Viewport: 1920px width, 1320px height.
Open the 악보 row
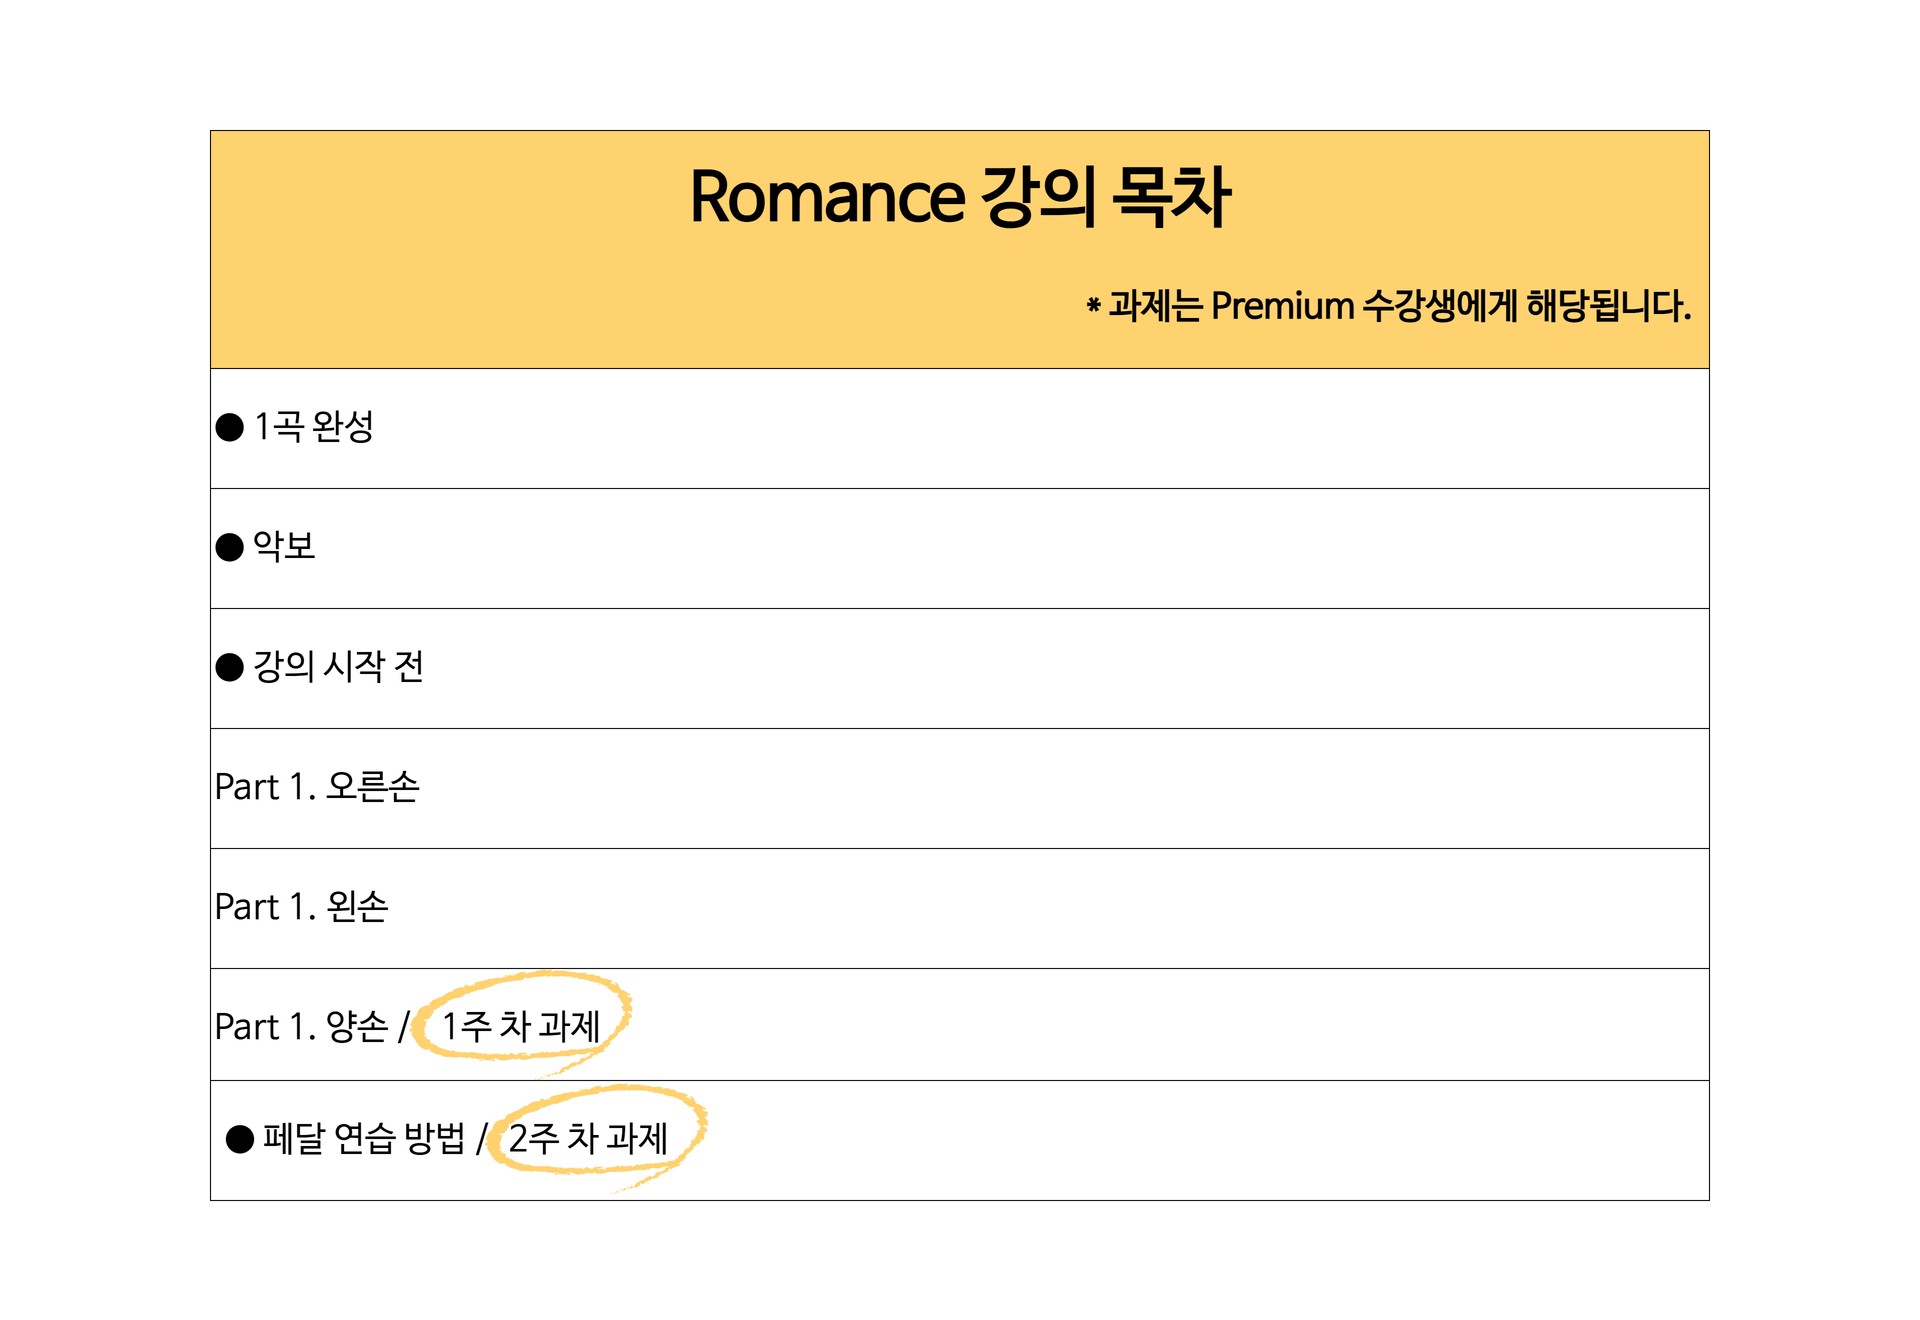click(x=960, y=548)
